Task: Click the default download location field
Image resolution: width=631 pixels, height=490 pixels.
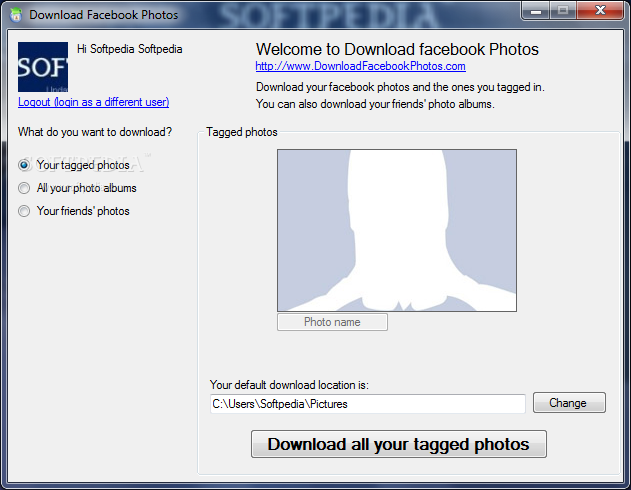Action: (368, 404)
